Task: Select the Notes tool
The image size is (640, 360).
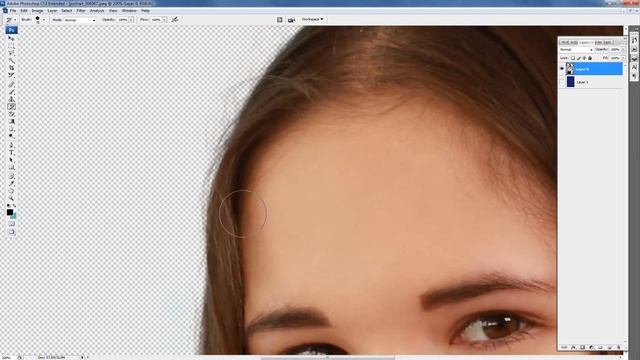Action: point(11,176)
